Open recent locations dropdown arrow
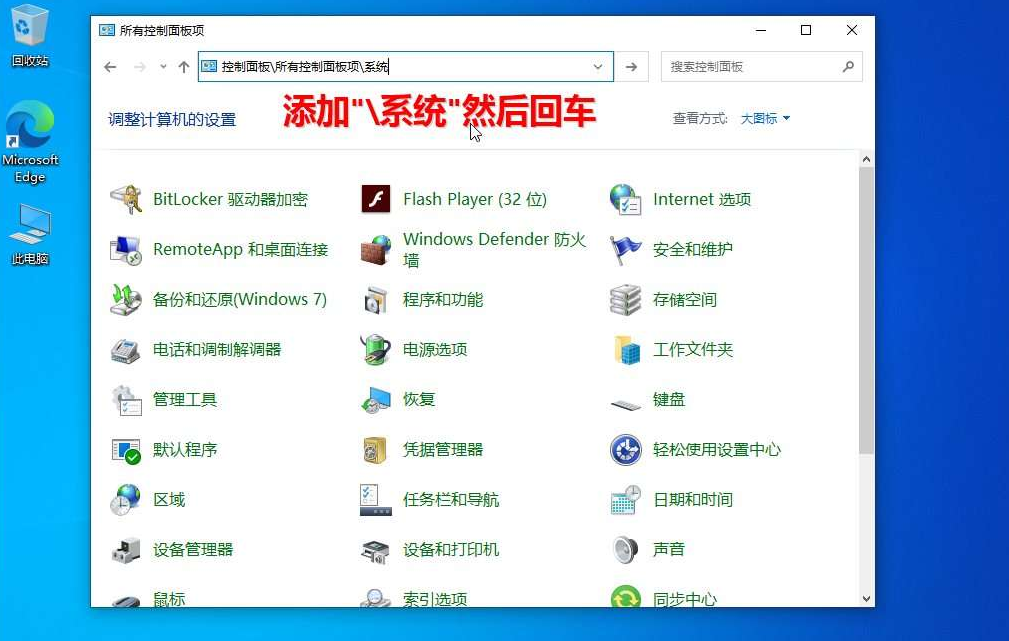1009x641 pixels. [x=163, y=66]
